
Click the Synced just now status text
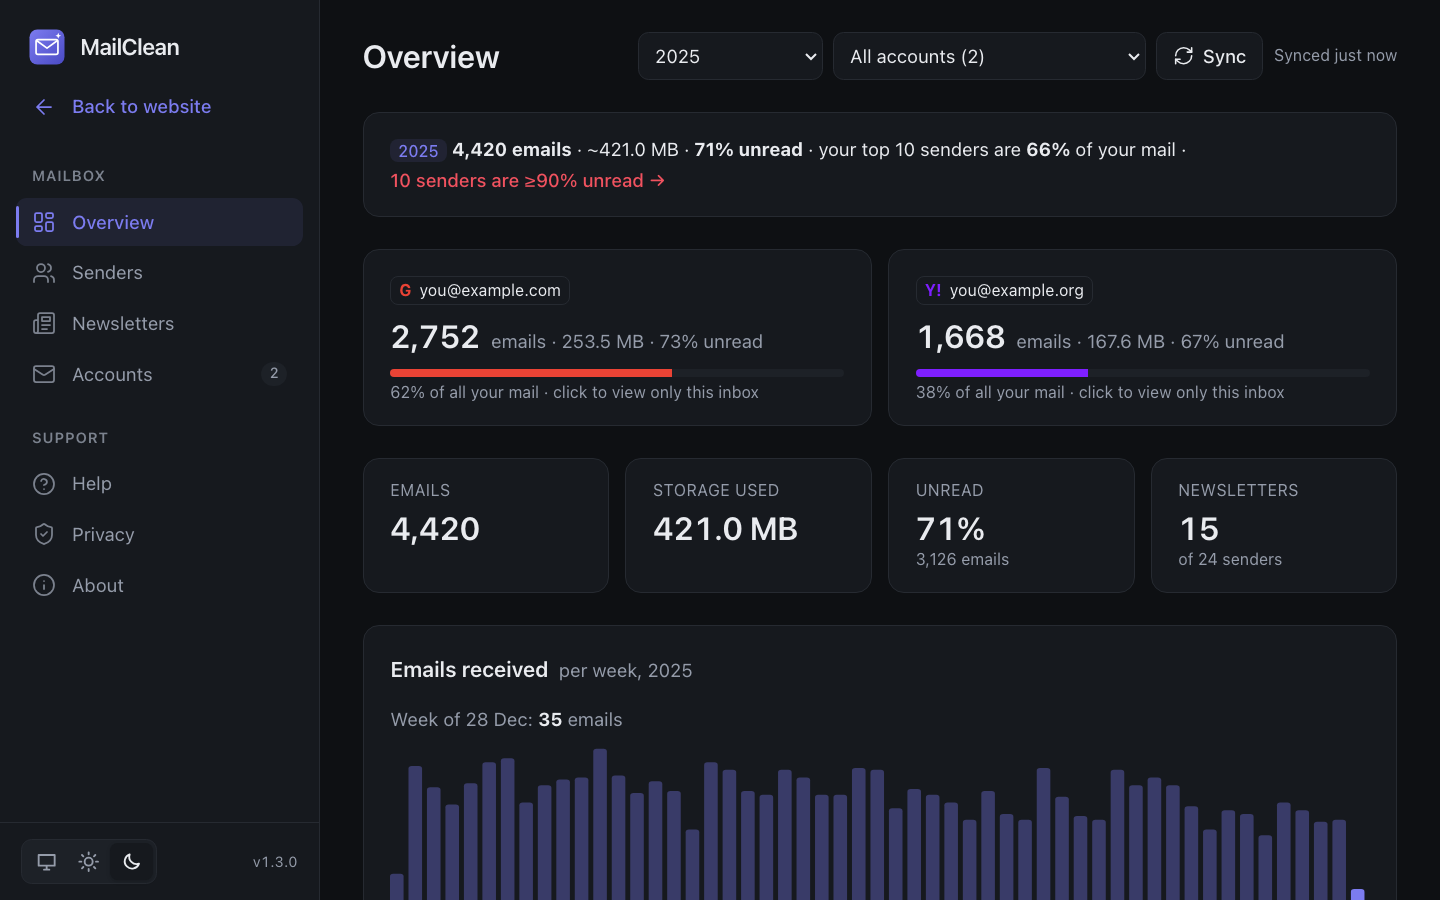coord(1335,56)
